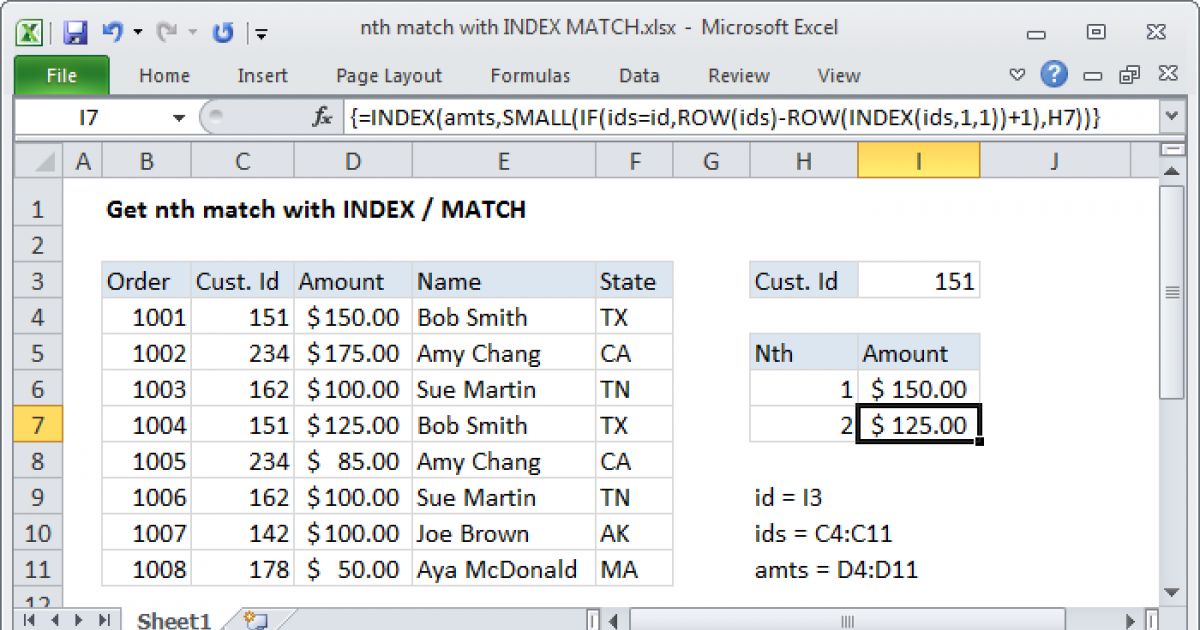Click the Undo arrow icon
Viewport: 1200px width, 630px height.
tap(111, 31)
